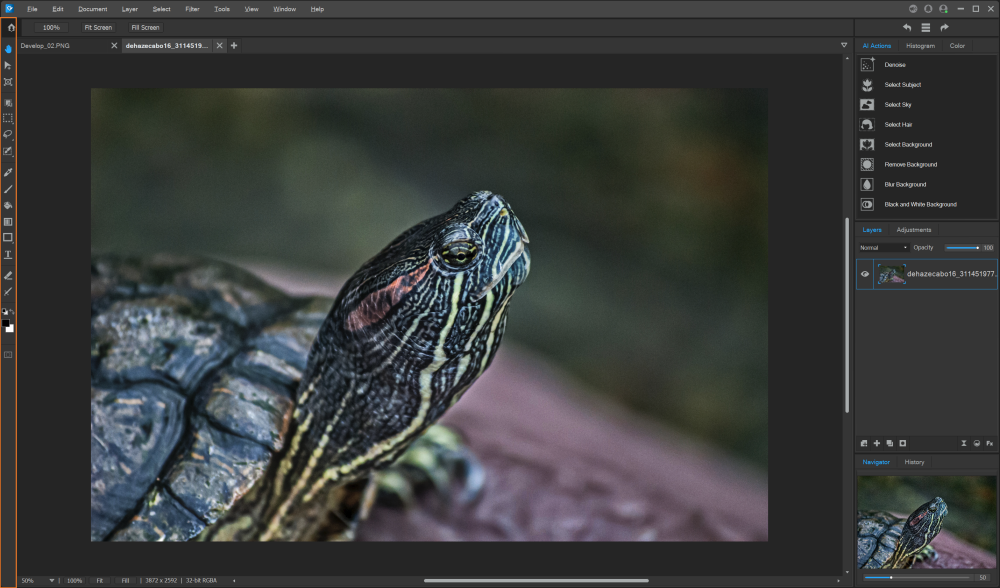This screenshot has width=1000, height=588.
Task: Click the undo arrow in right panel
Action: pyautogui.click(x=907, y=27)
